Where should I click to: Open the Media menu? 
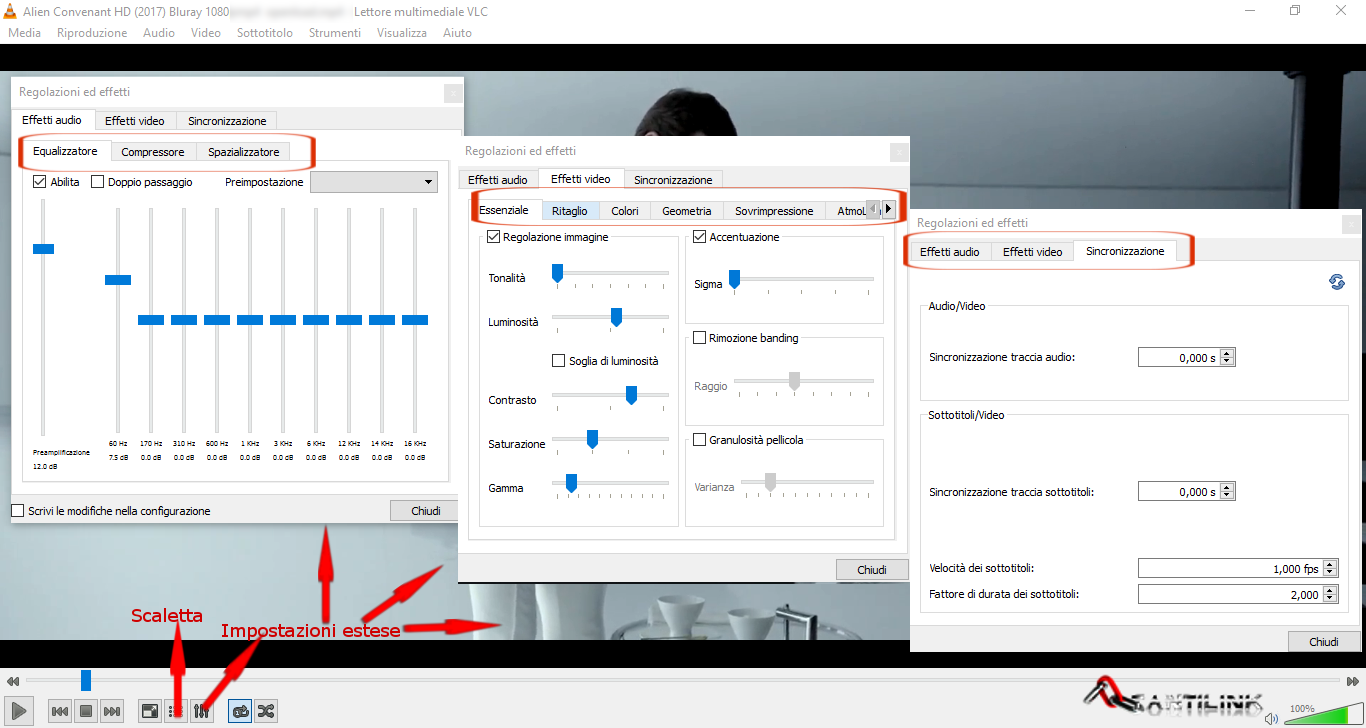pyautogui.click(x=24, y=33)
